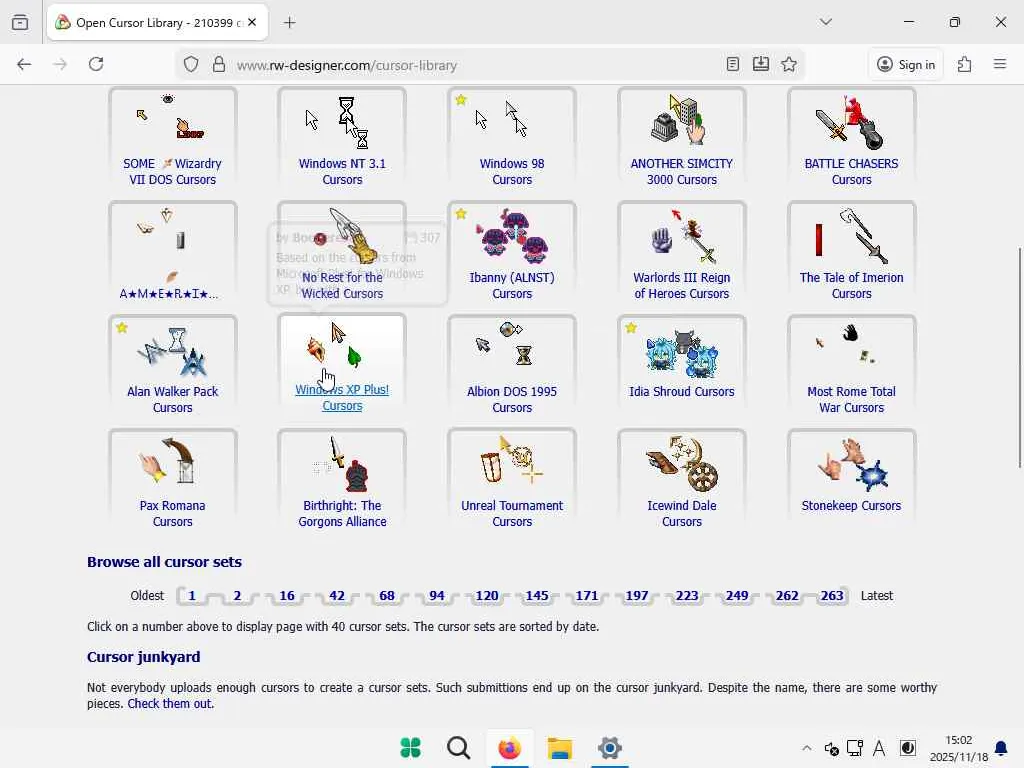Screen dimensions: 1024x768
Task: Go back to the previous page
Action: click(24, 64)
